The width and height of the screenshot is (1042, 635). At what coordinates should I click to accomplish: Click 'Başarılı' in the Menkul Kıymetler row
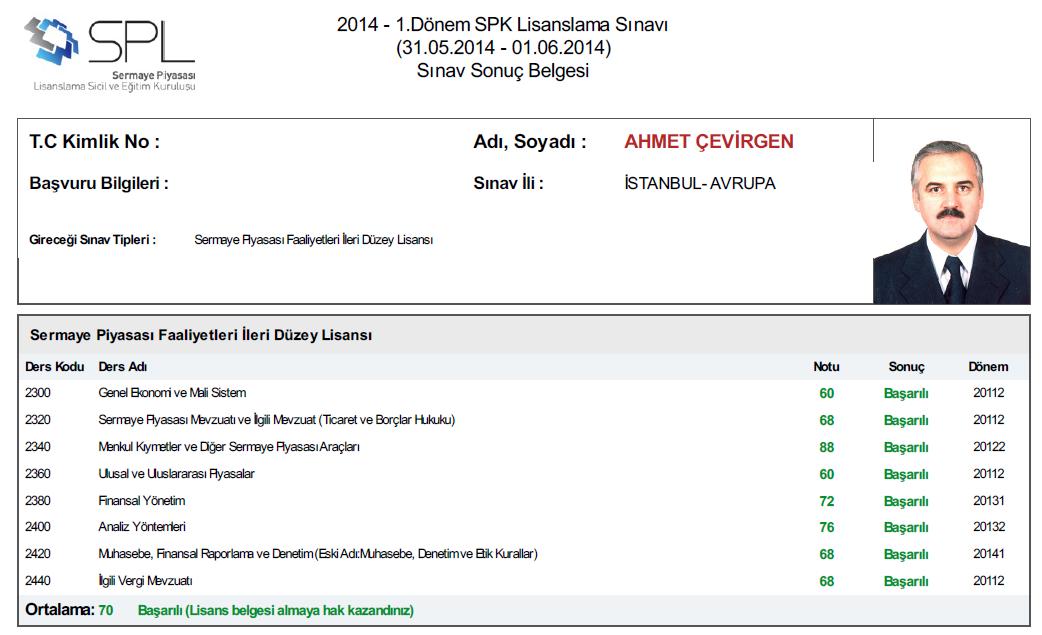point(906,448)
